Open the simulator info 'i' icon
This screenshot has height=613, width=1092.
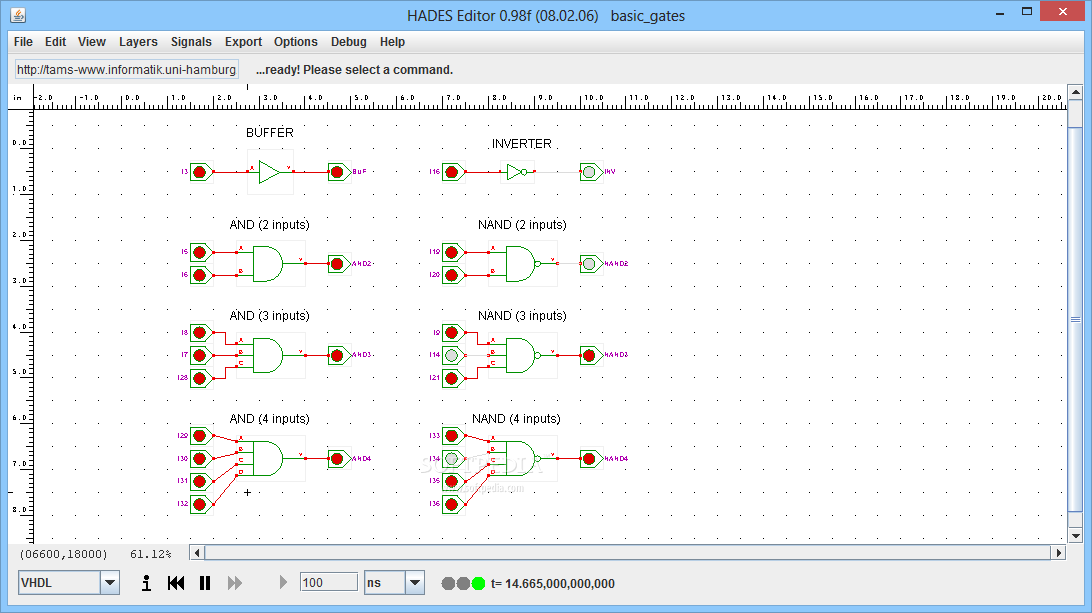pyautogui.click(x=146, y=583)
